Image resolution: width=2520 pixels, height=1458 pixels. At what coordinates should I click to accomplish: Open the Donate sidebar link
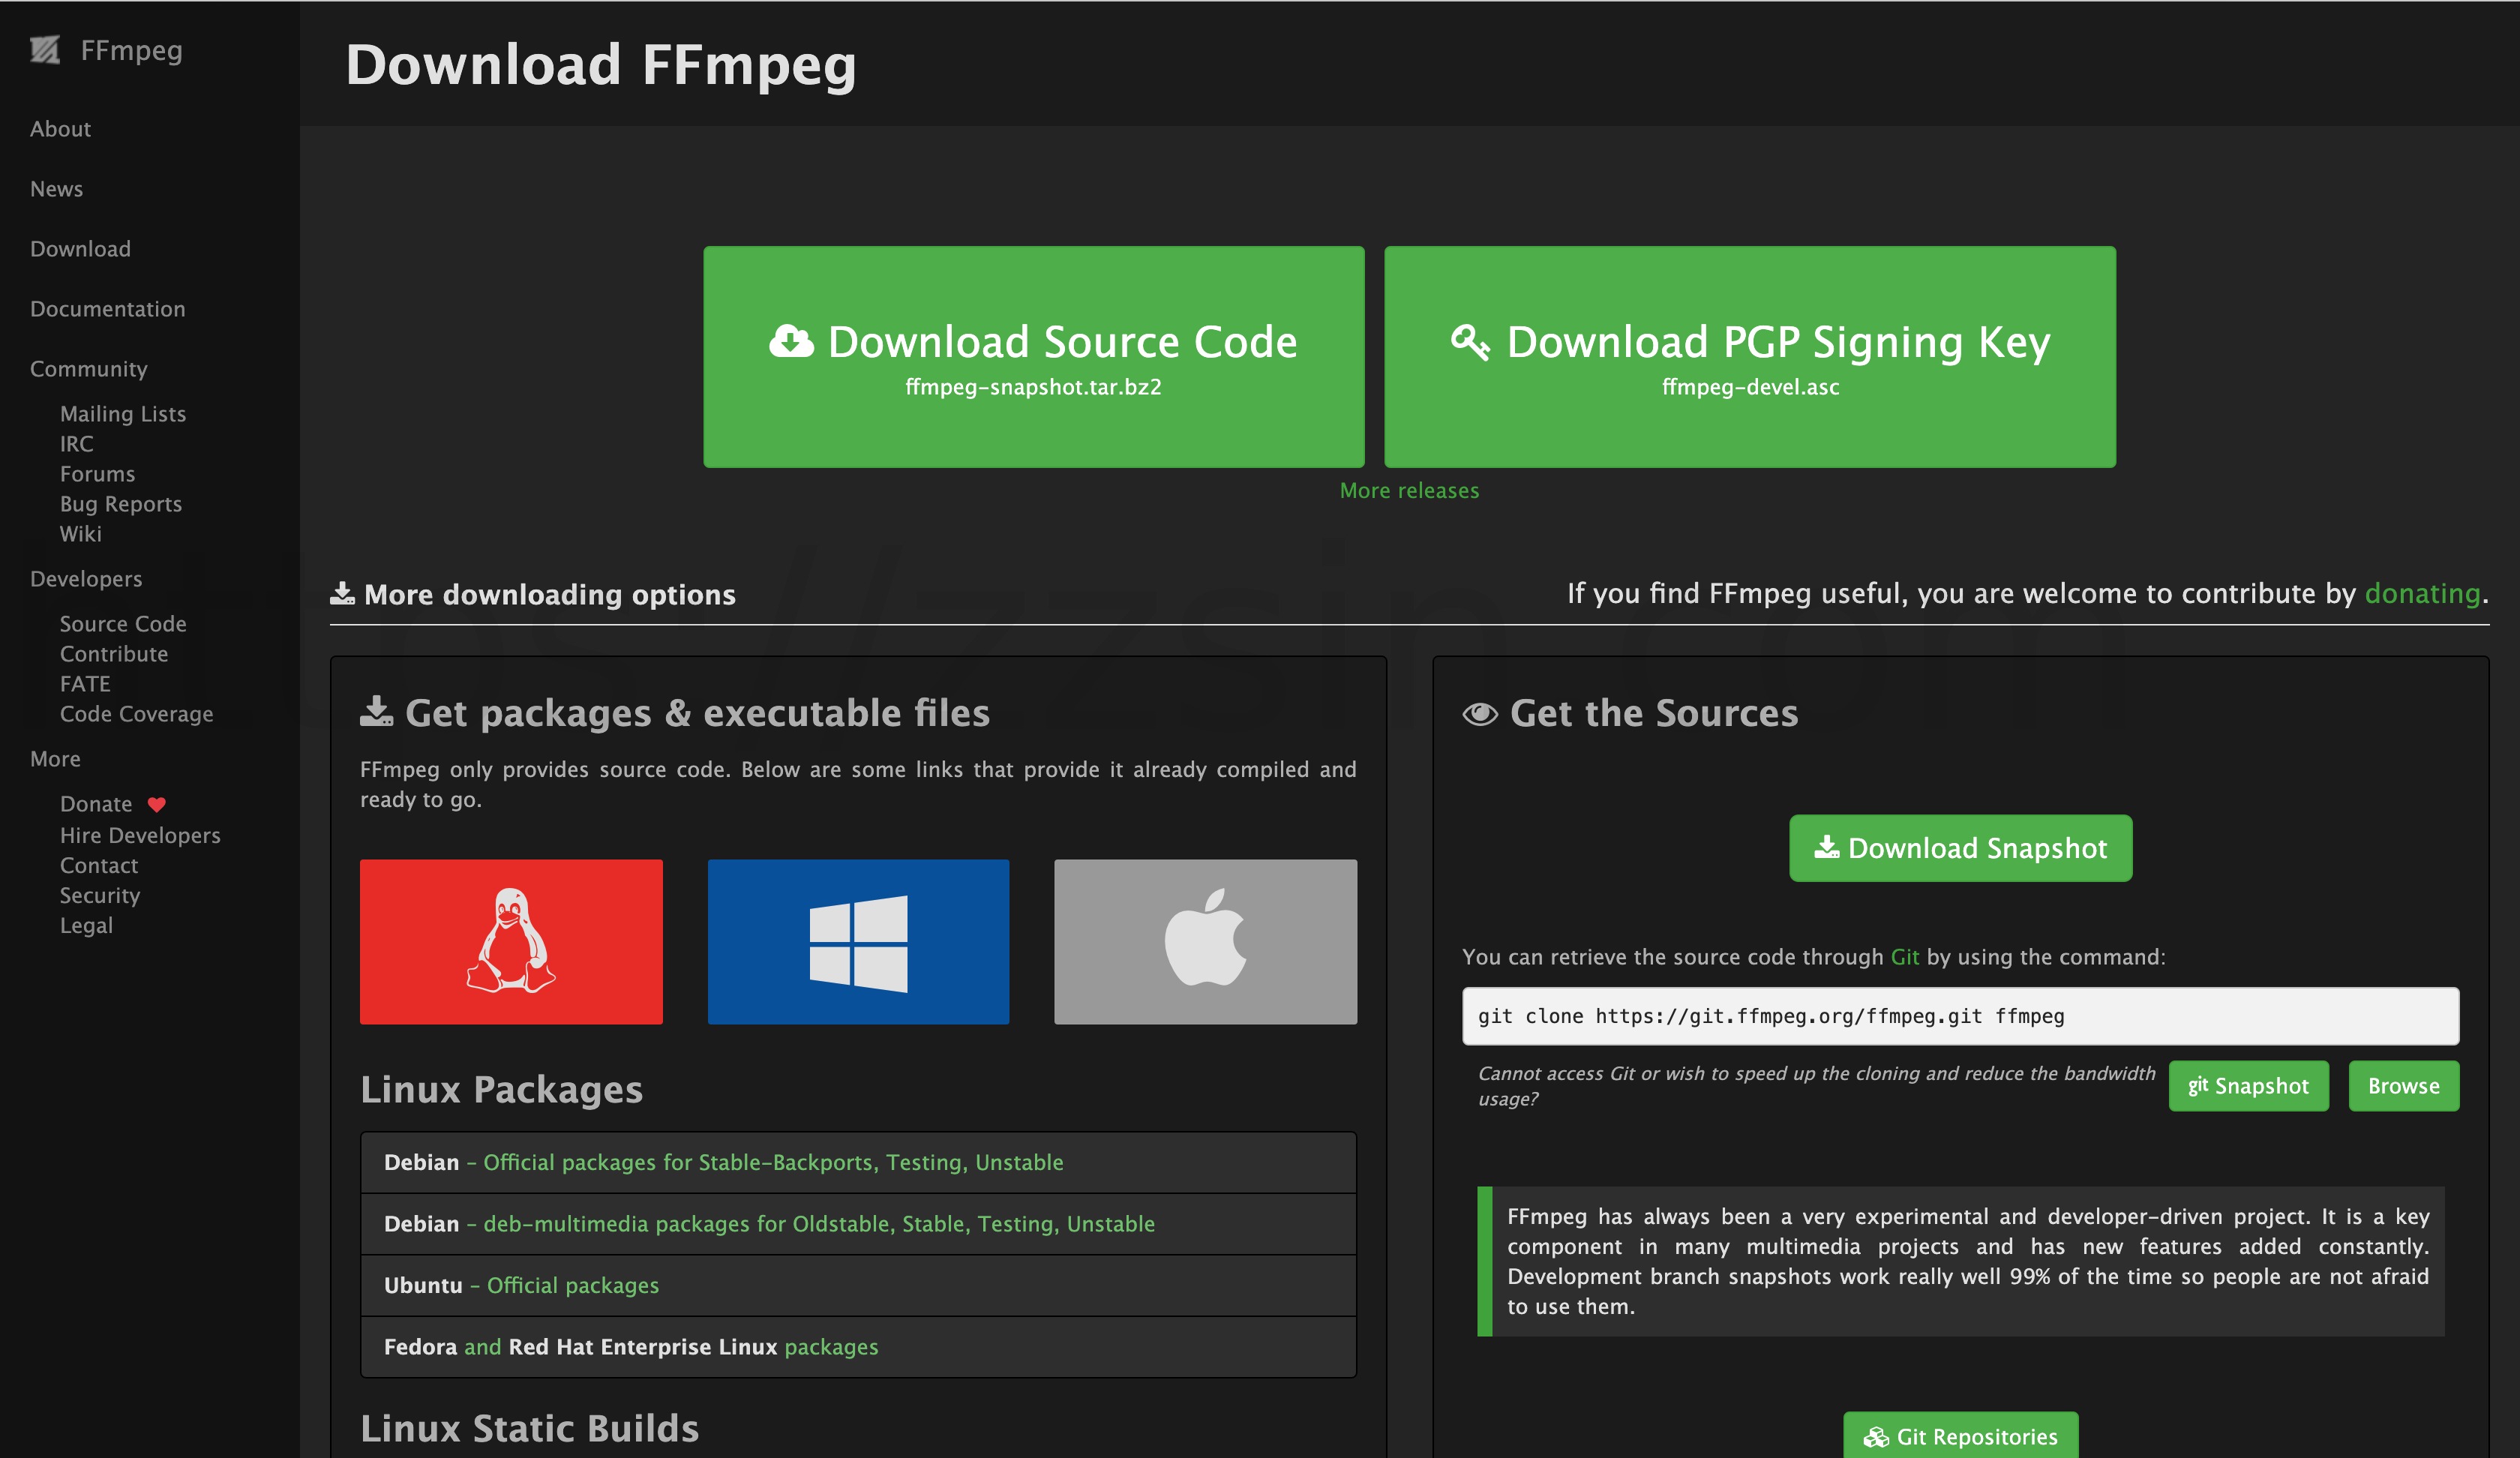click(96, 804)
